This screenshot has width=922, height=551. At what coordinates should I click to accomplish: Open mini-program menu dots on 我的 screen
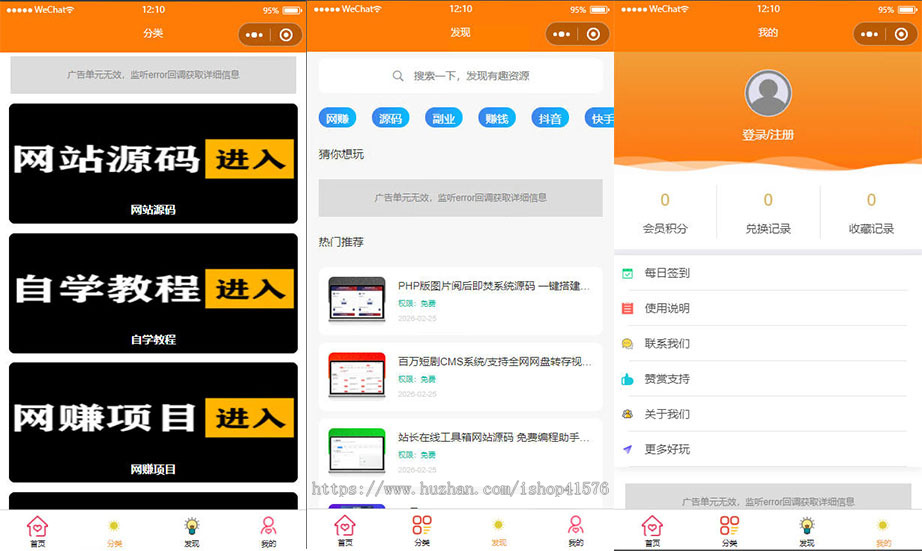[x=869, y=34]
